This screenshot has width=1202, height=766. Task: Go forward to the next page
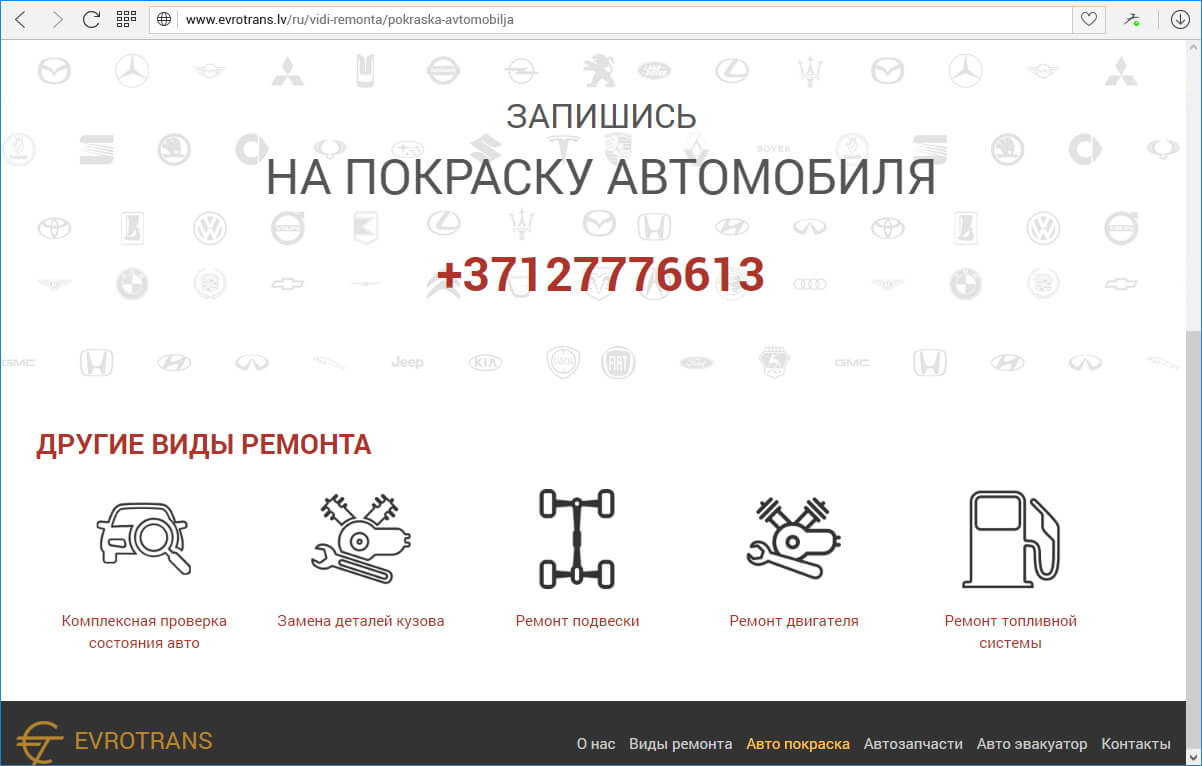(56, 19)
